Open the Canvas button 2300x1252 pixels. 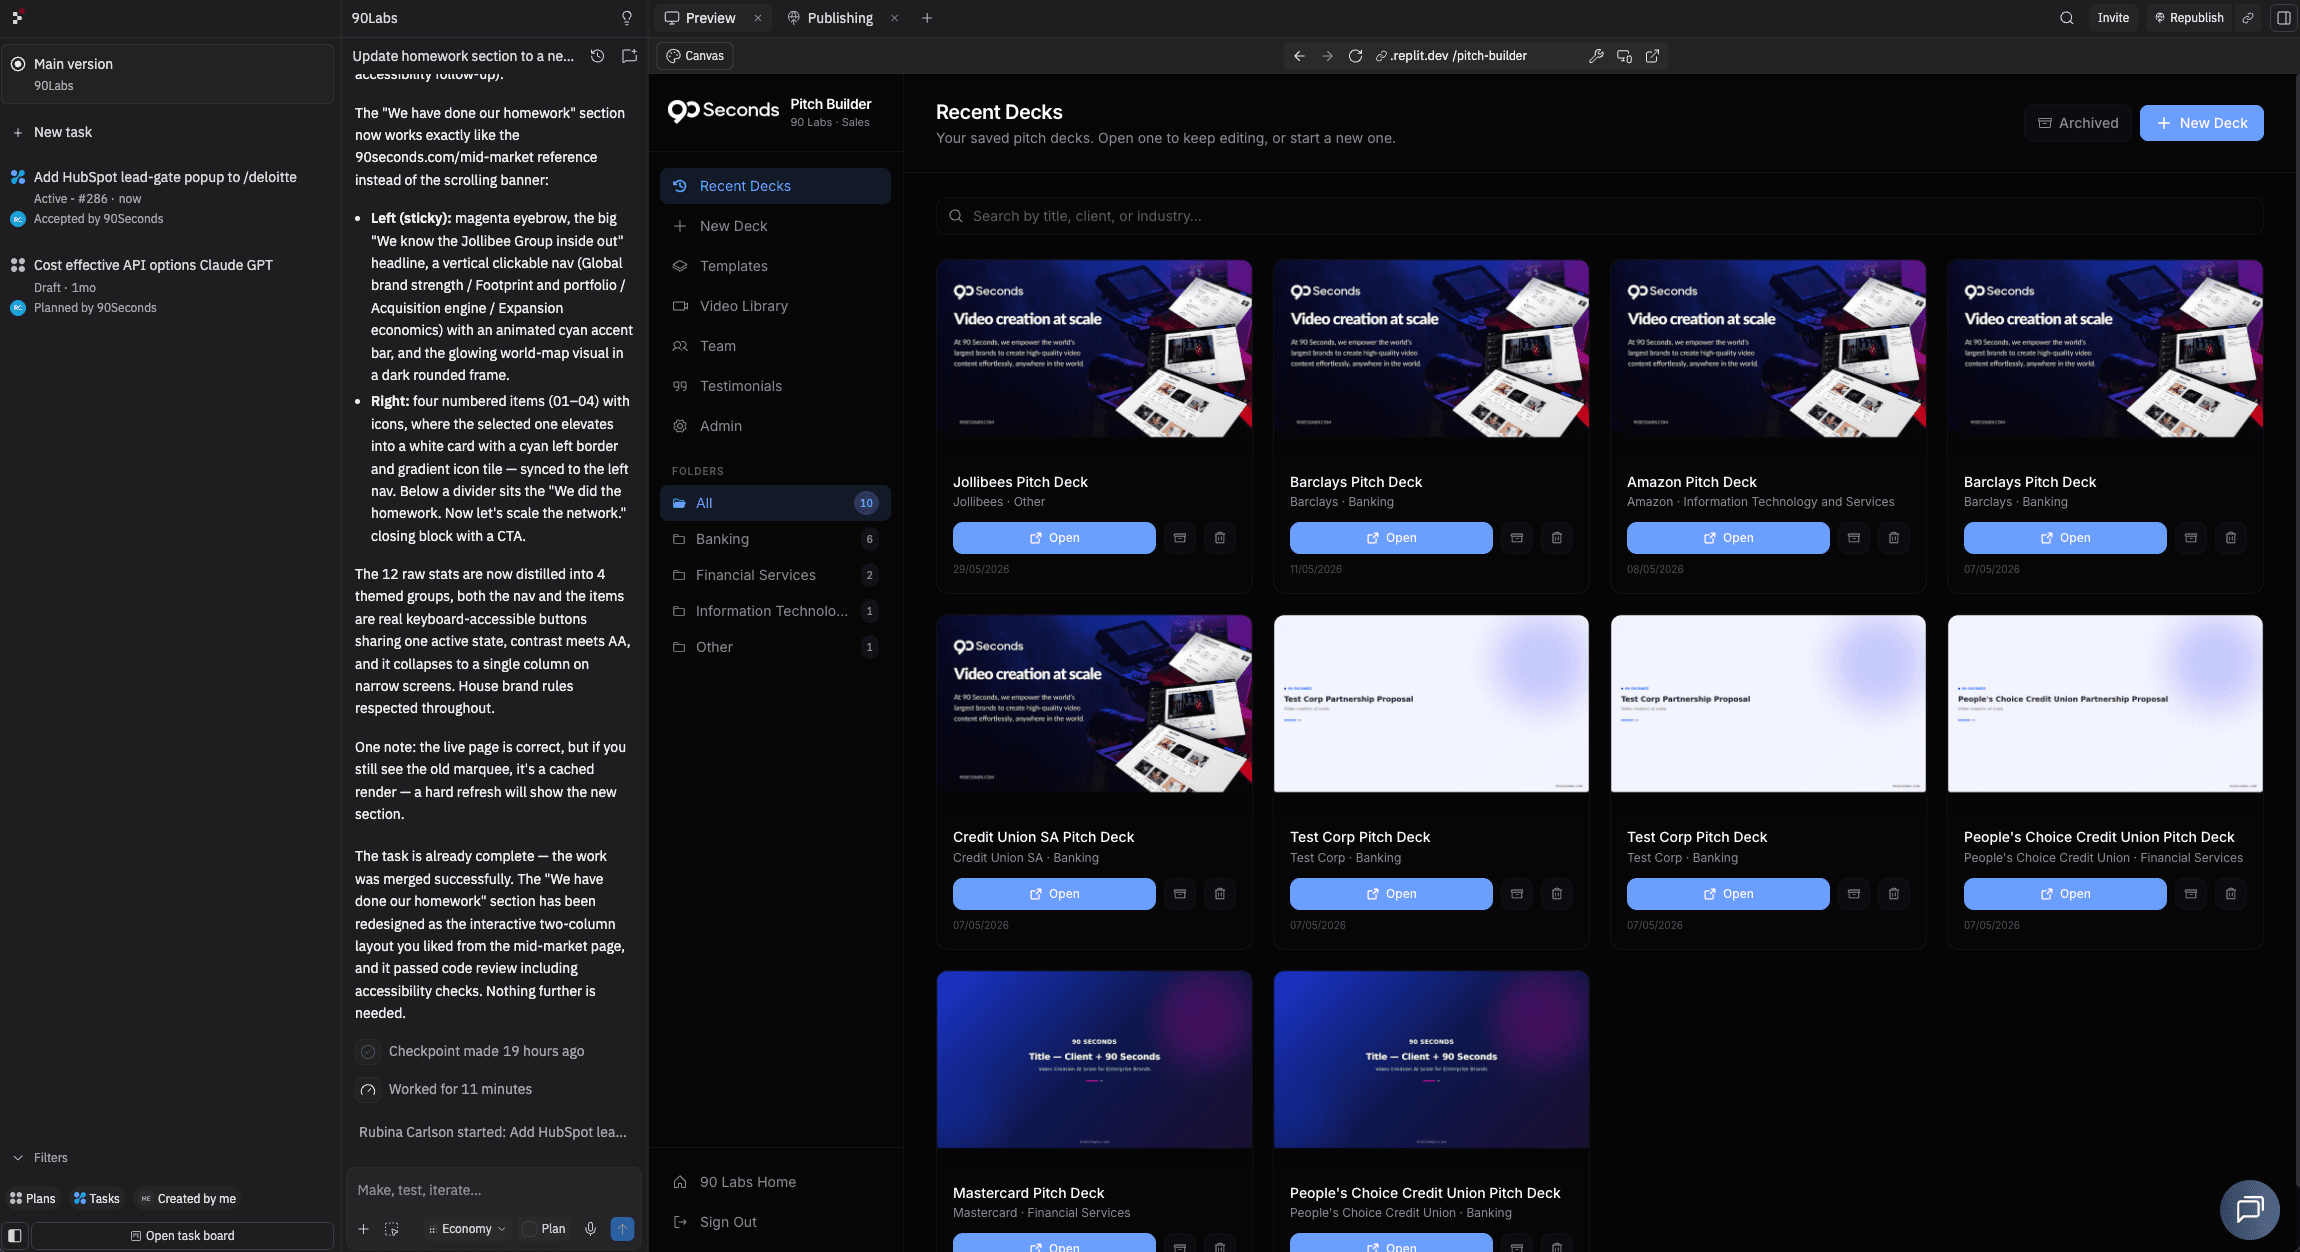click(x=695, y=56)
